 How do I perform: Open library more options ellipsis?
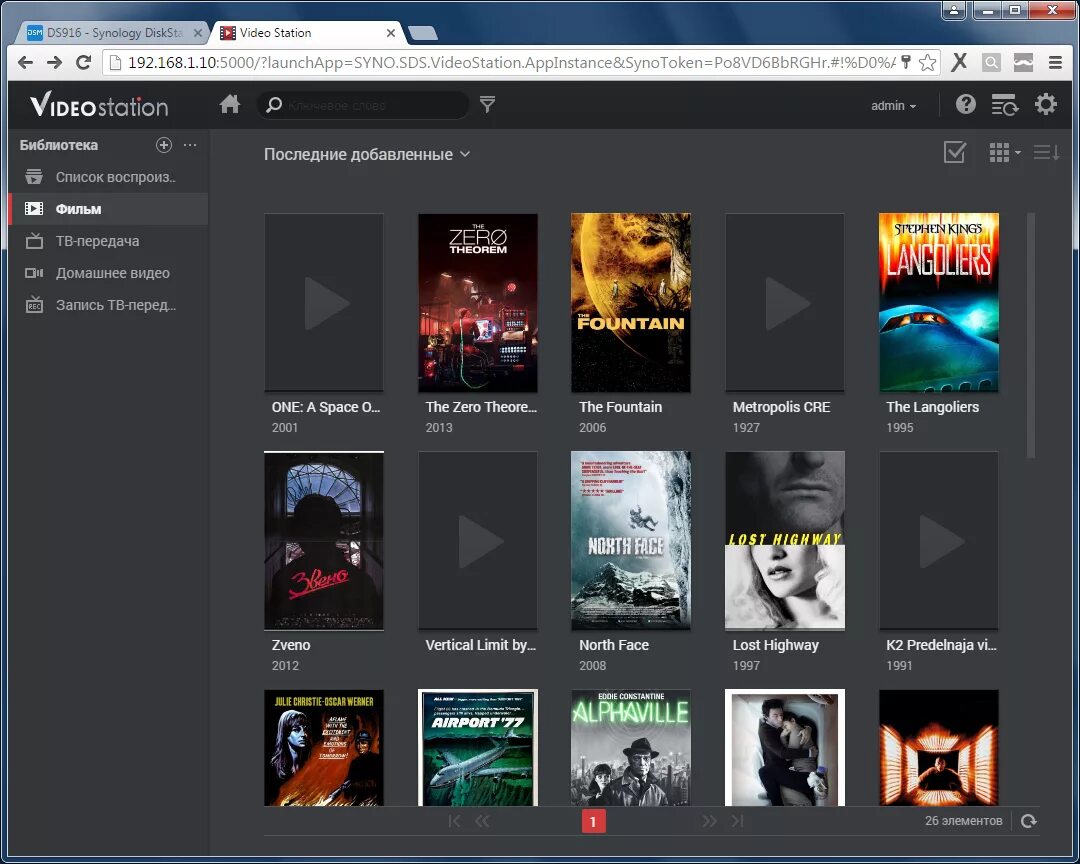[x=190, y=145]
